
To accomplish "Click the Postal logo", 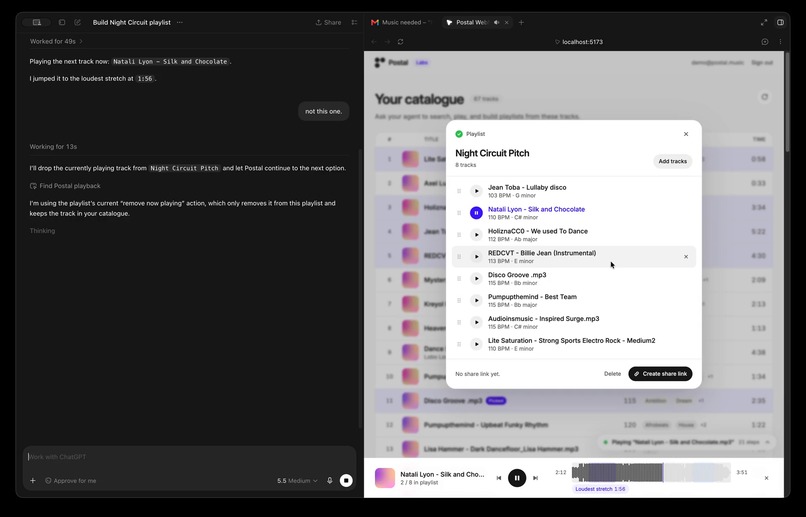I will (391, 63).
